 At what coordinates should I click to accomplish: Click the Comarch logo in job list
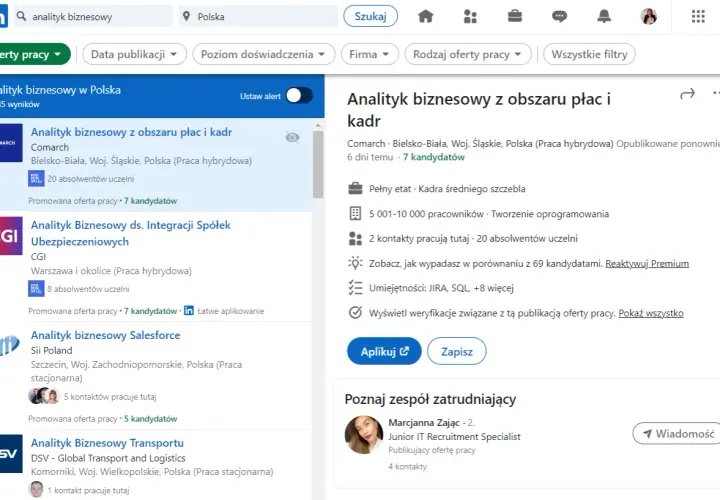coord(11,143)
